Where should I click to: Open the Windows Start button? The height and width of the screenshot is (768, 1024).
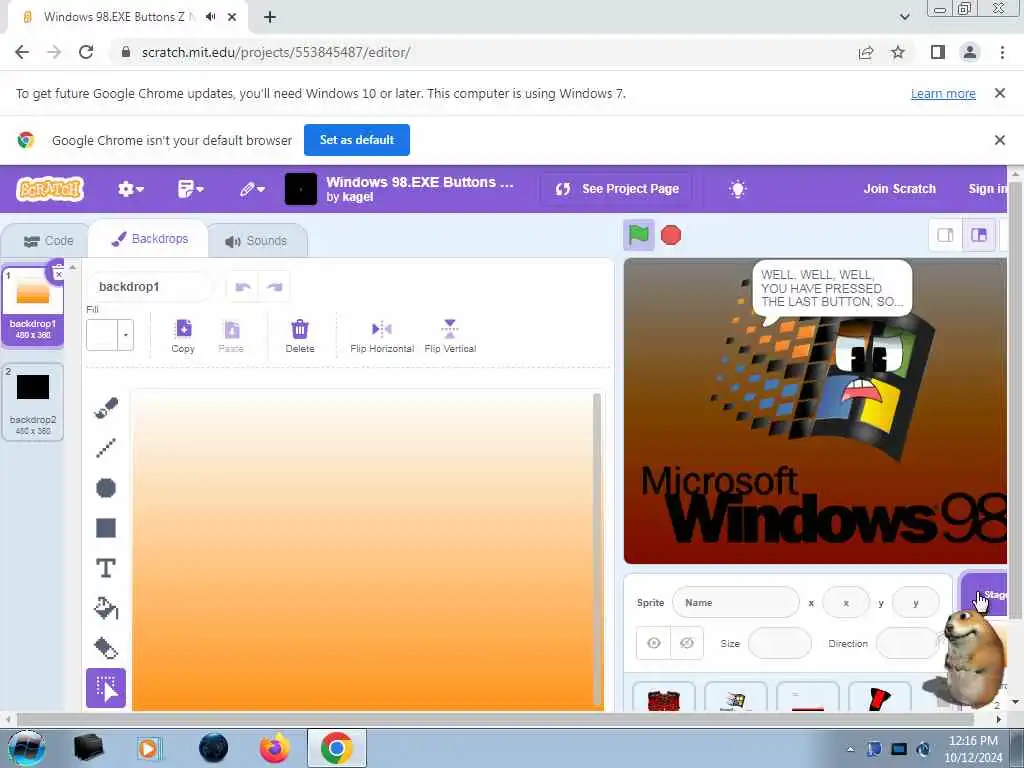coord(26,748)
